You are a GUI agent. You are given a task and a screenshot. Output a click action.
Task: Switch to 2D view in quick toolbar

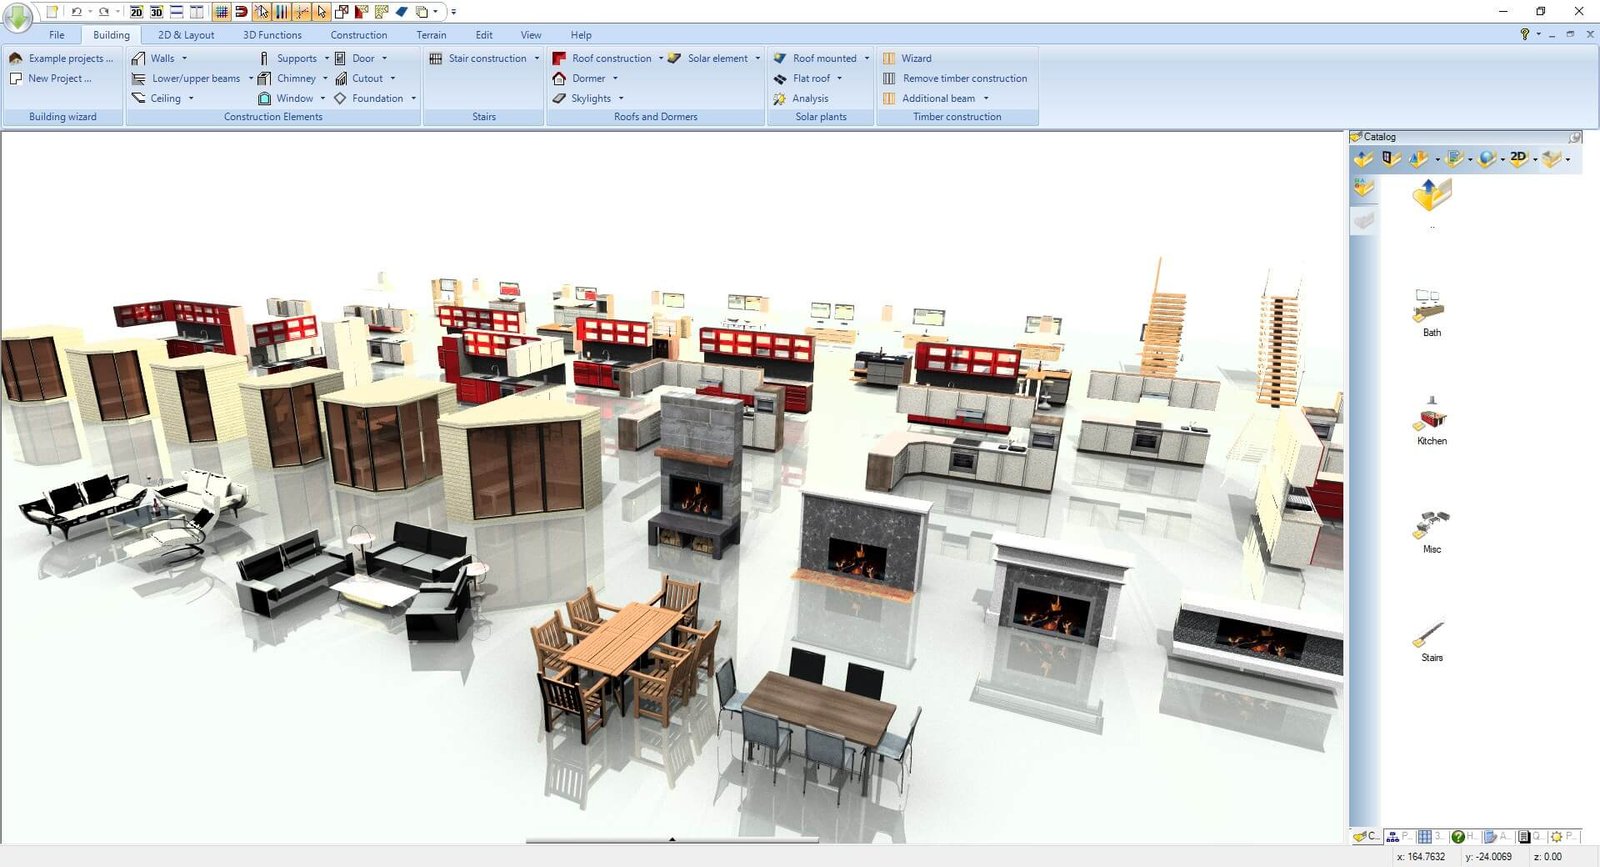136,12
